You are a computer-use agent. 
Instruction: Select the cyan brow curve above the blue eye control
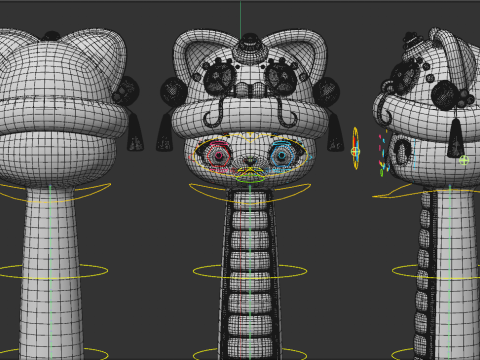point(282,143)
